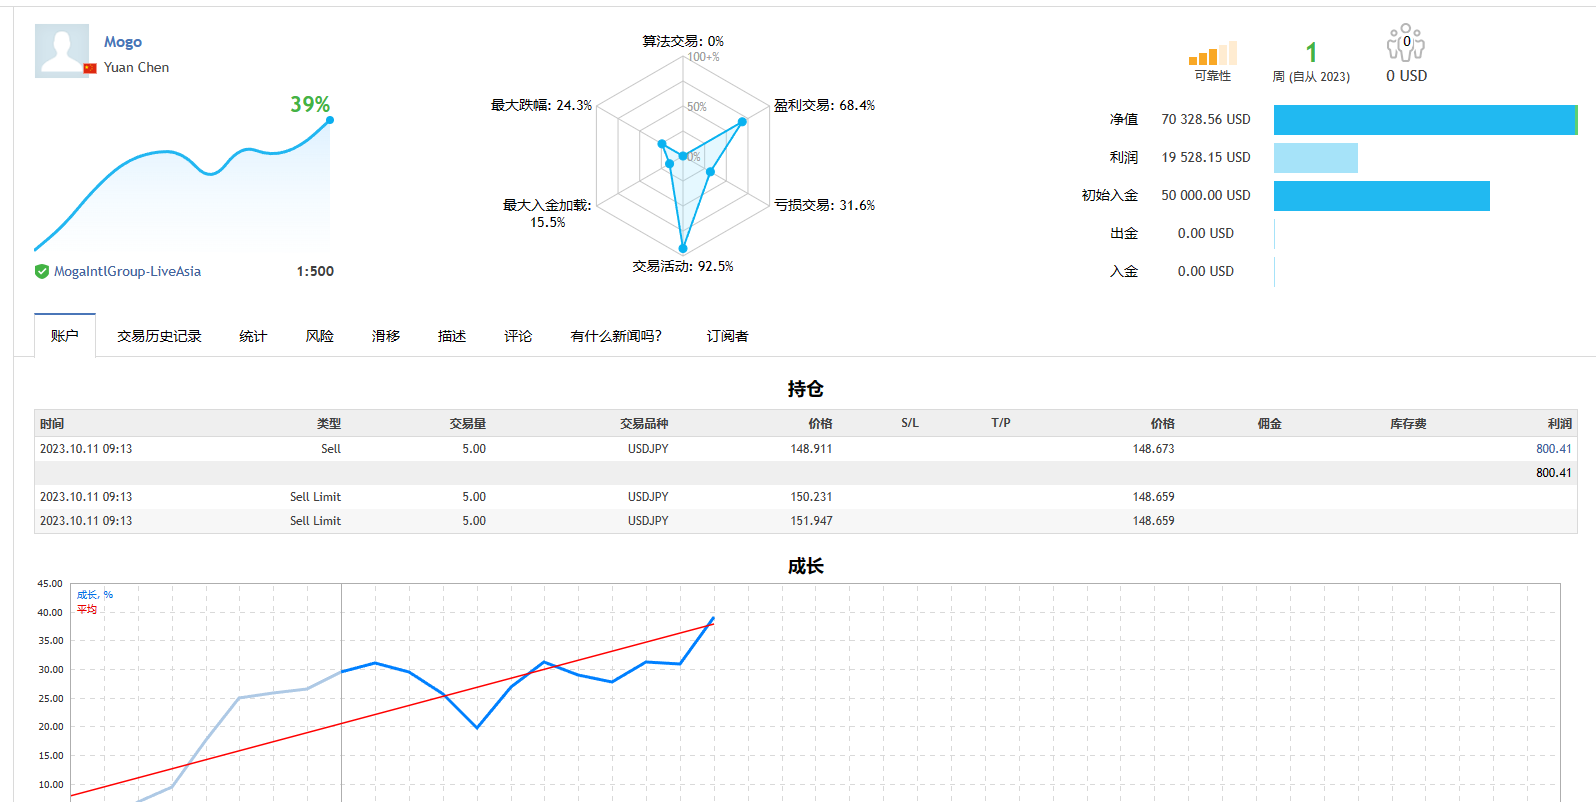Image resolution: width=1596 pixels, height=802 pixels.
Task: Click the 交易活动: 92.5% radar label
Action: pos(683,266)
